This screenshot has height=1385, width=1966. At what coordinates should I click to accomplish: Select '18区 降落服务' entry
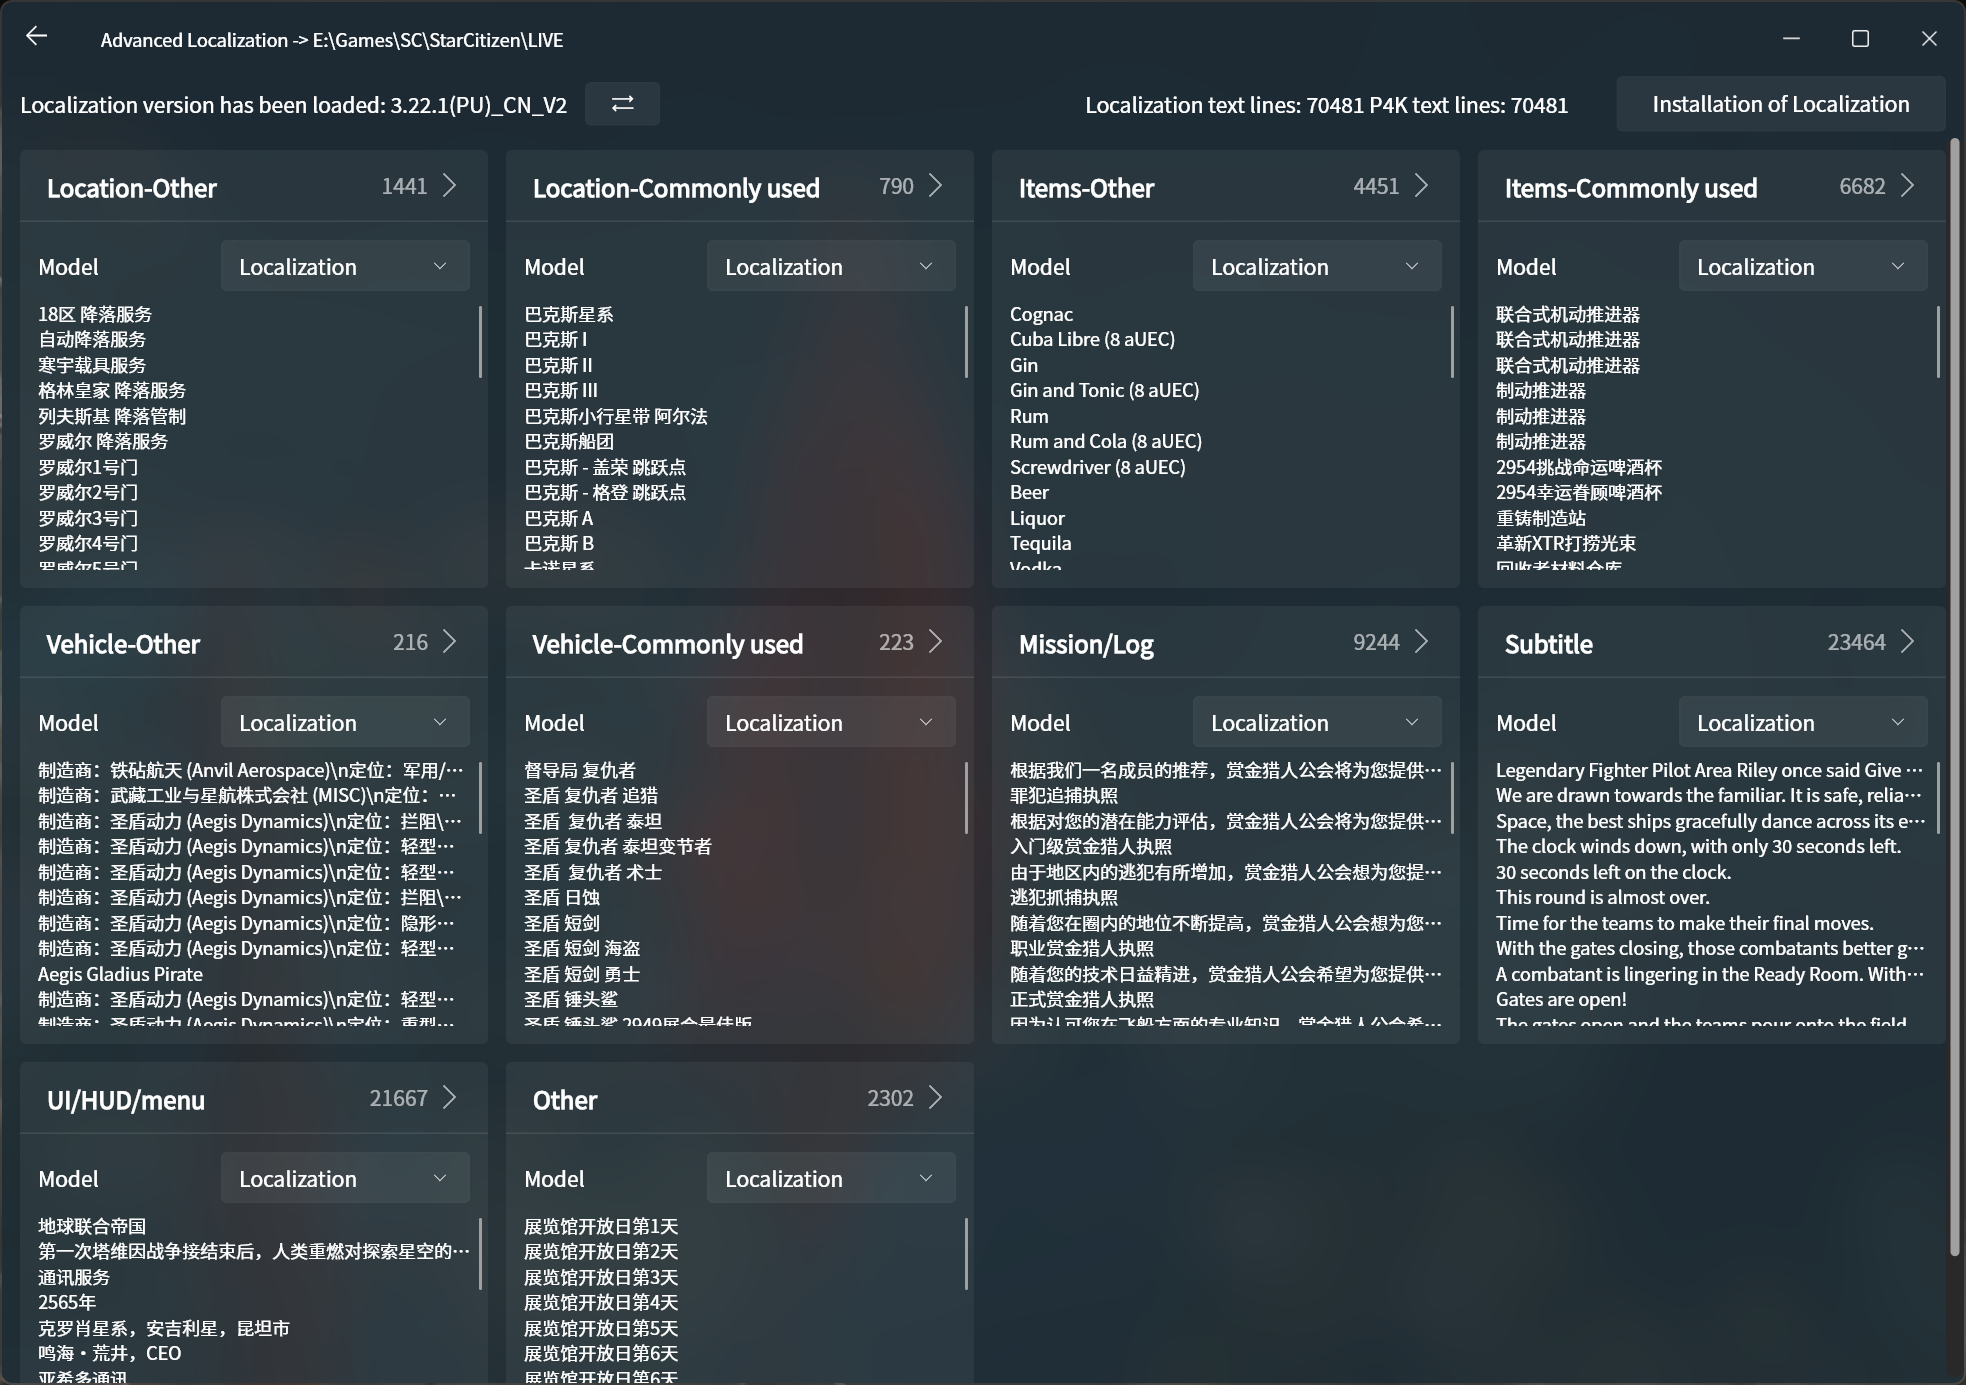pyautogui.click(x=95, y=314)
